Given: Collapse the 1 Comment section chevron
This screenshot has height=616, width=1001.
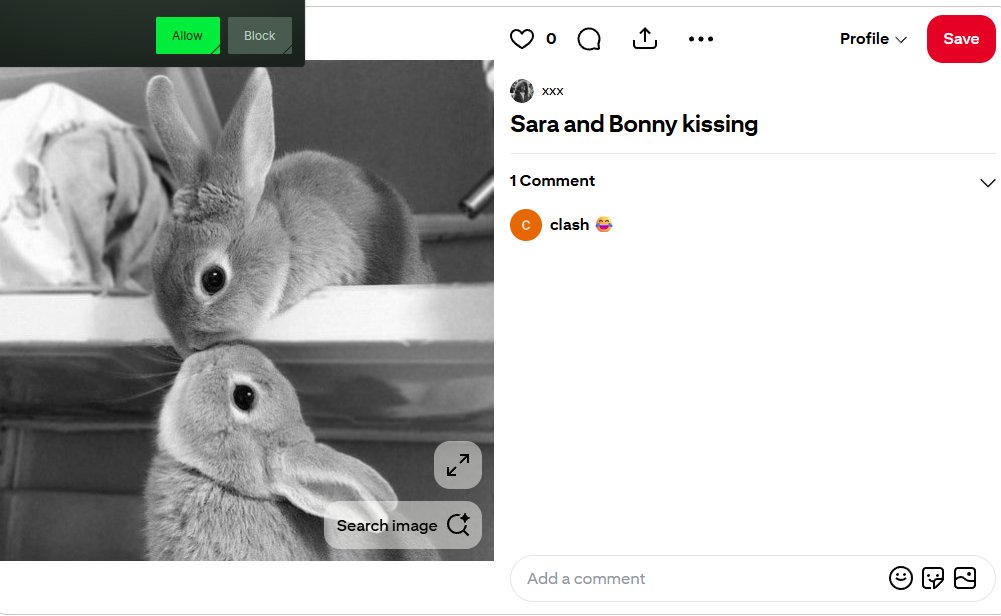Looking at the screenshot, I should point(987,183).
